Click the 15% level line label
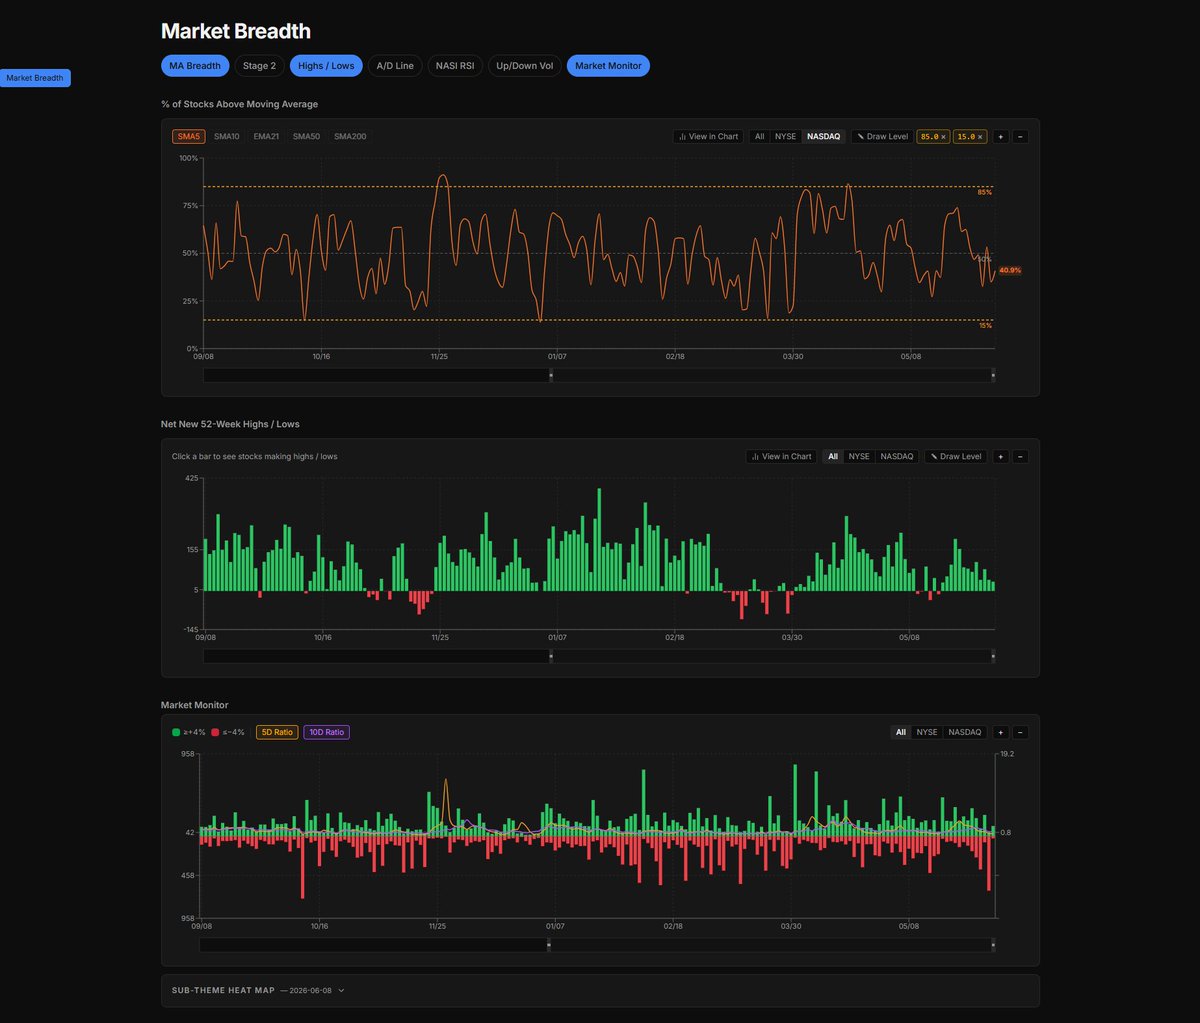This screenshot has width=1200, height=1023. tap(985, 326)
